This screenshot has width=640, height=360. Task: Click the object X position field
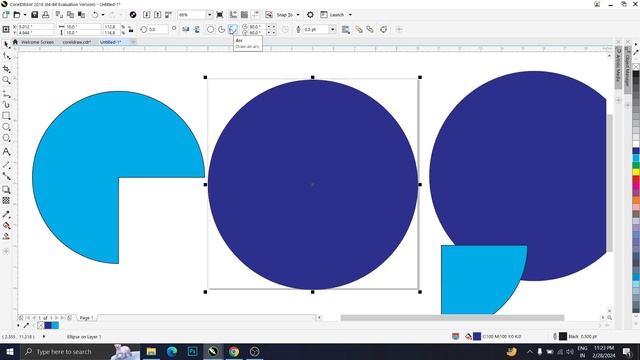click(x=36, y=27)
